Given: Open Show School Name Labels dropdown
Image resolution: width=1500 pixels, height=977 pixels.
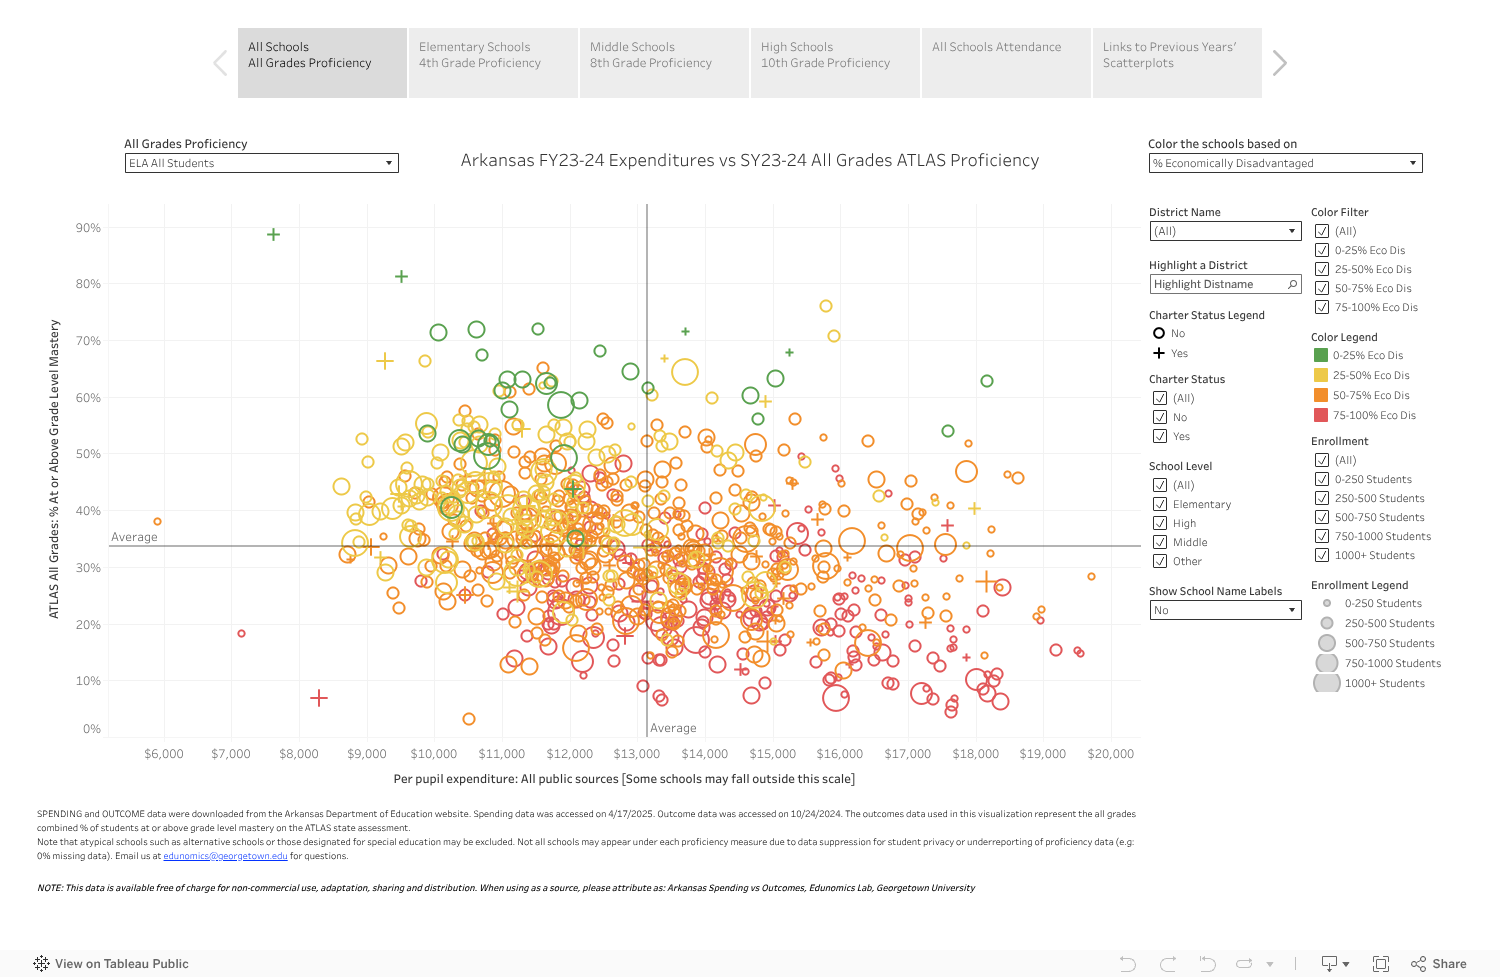Looking at the screenshot, I should 1225,610.
